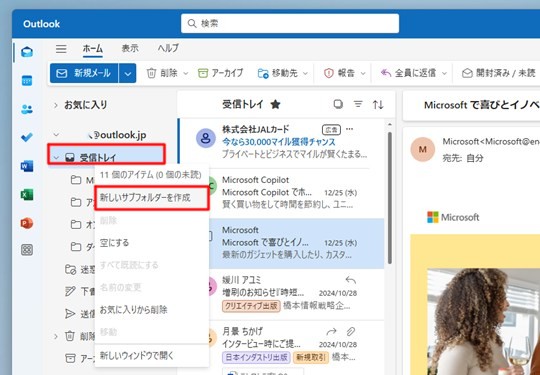The height and width of the screenshot is (375, 540).
Task: Open the 全員に返信 dropdown arrow
Action: click(x=444, y=73)
